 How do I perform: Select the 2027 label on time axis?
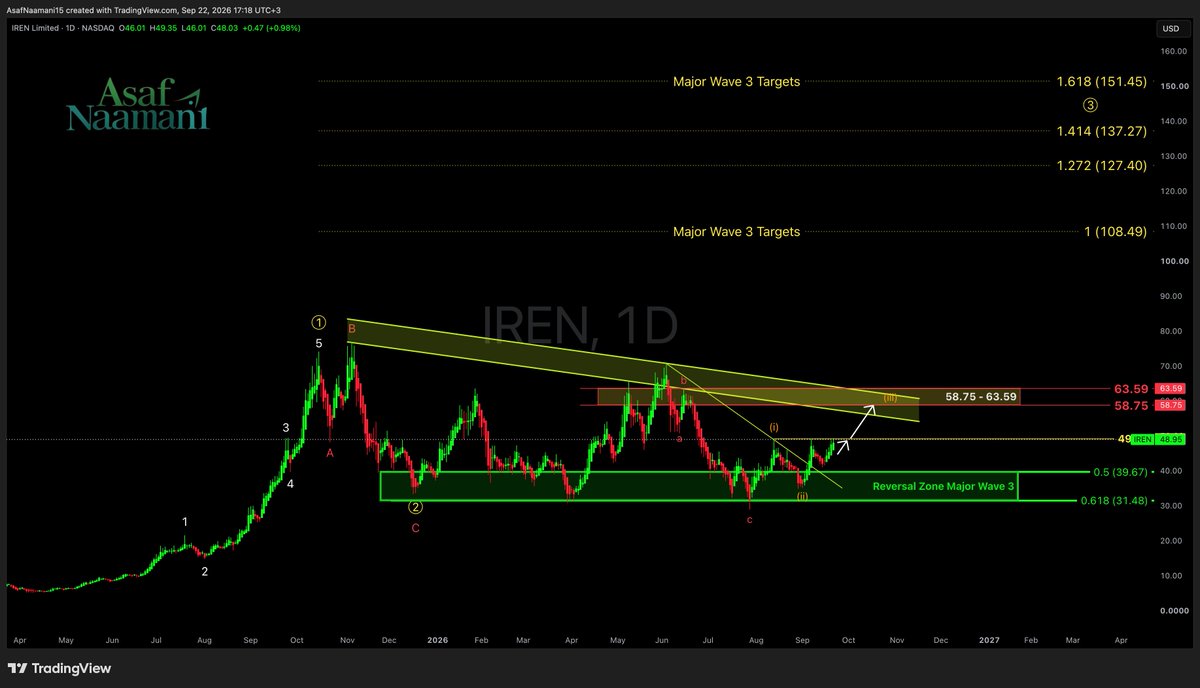989,639
